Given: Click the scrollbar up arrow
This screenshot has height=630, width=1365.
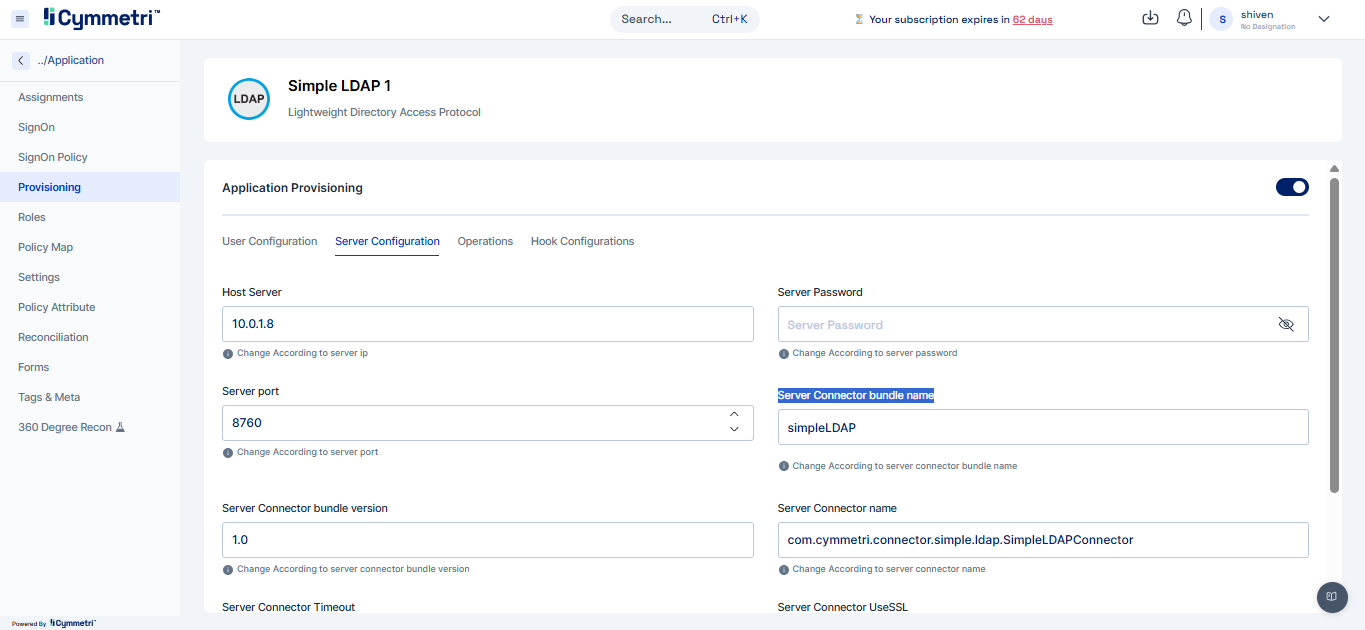Looking at the screenshot, I should [x=1334, y=169].
